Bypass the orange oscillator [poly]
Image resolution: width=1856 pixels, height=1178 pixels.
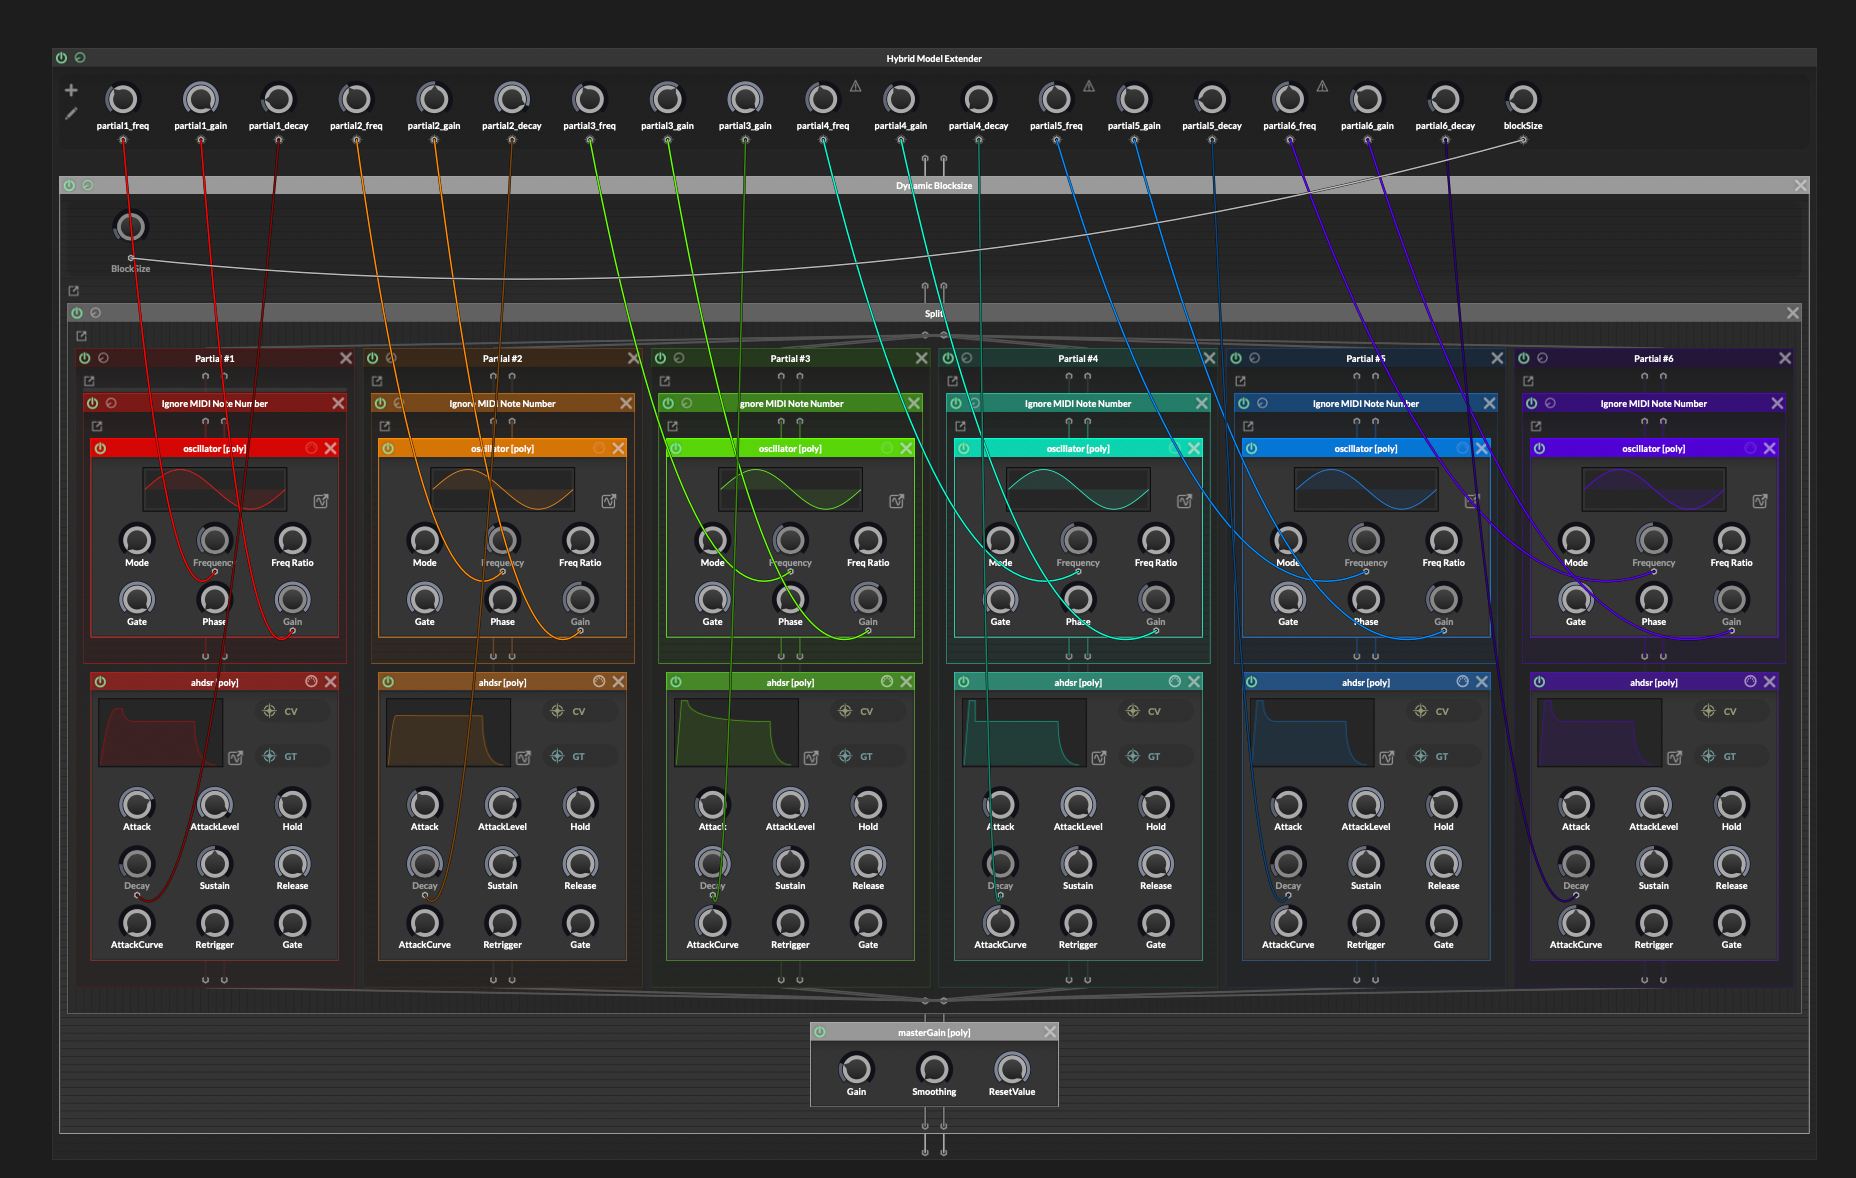[x=388, y=448]
